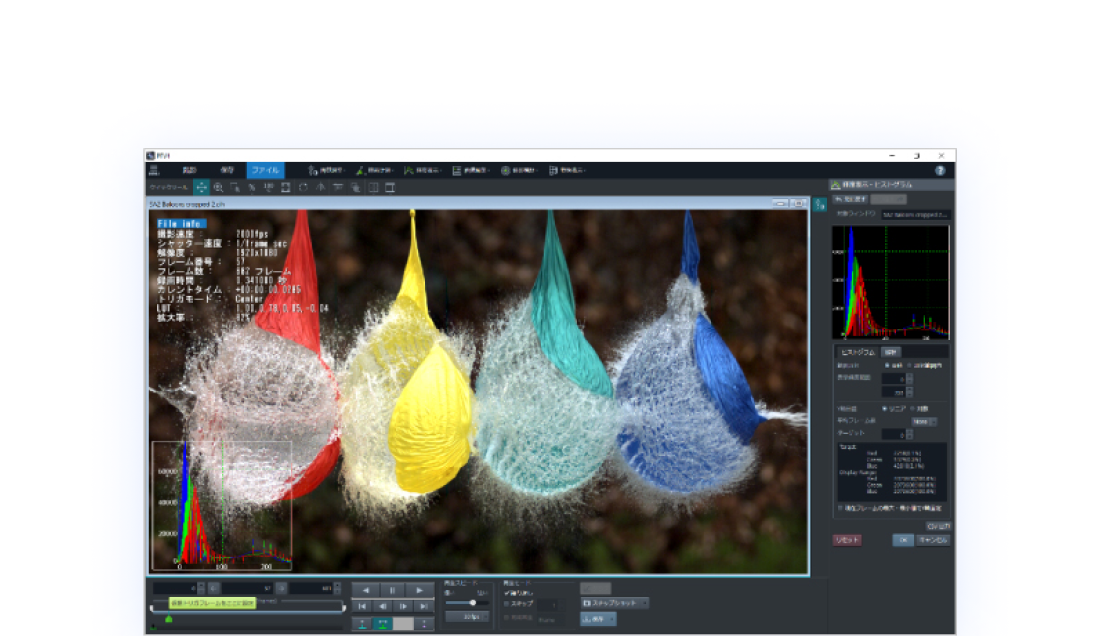
Task: Jump to the first frame
Action: pyautogui.click(x=362, y=606)
